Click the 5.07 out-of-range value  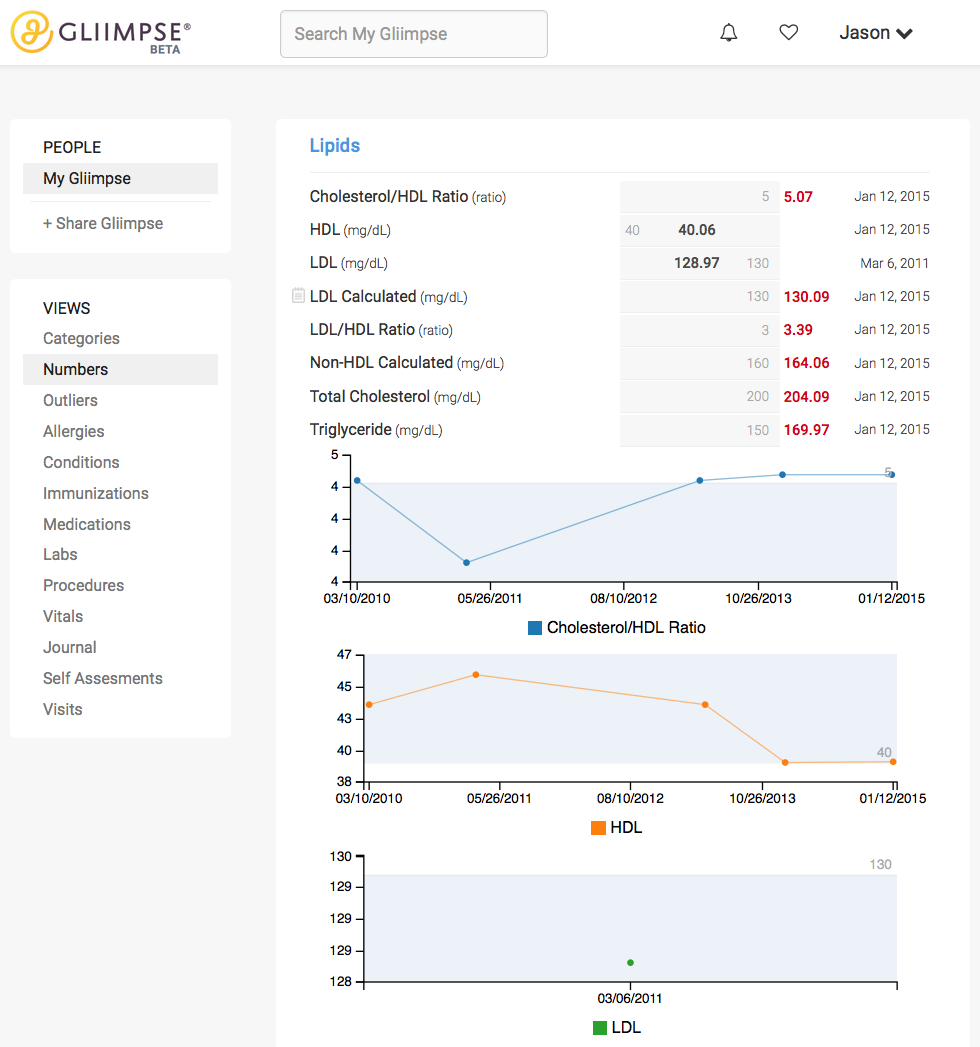tap(798, 197)
